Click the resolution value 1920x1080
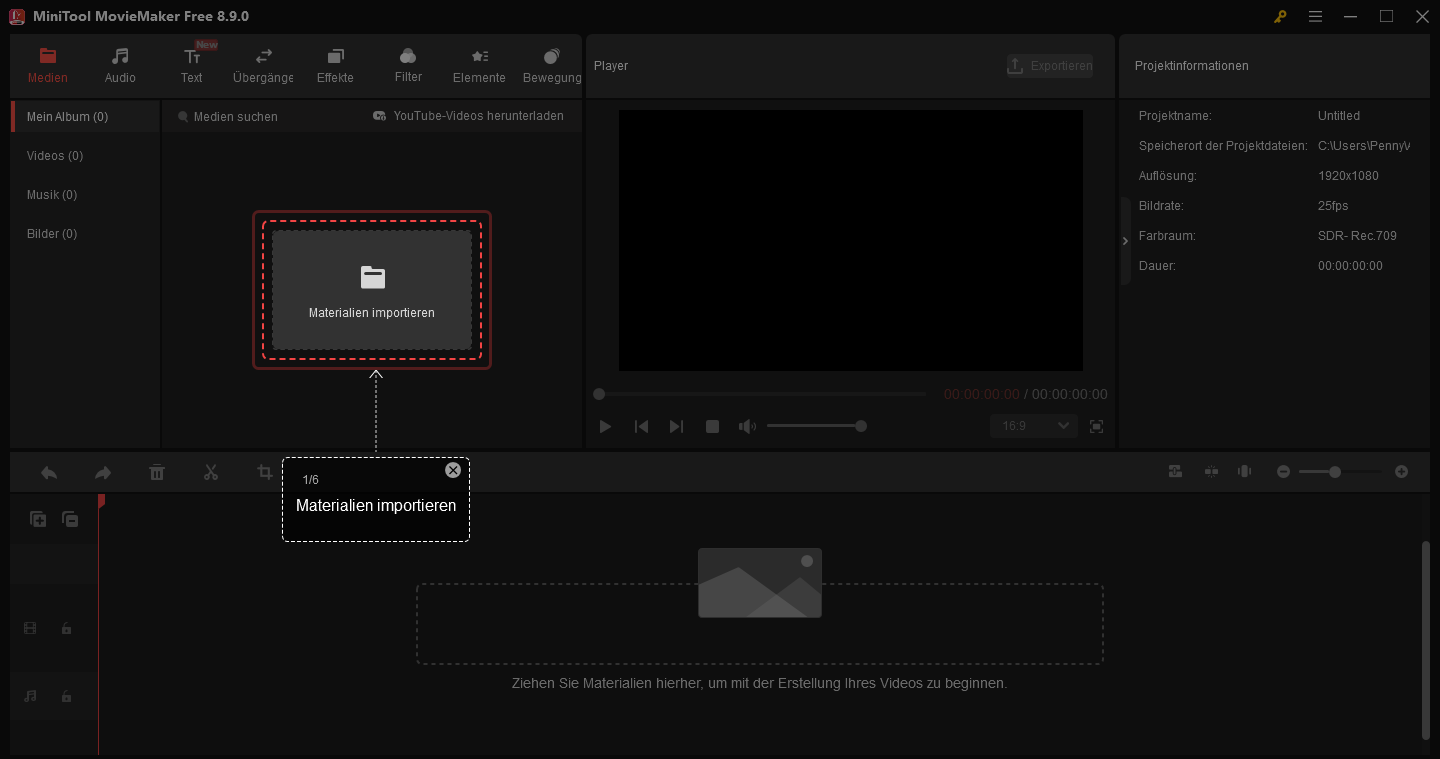 click(x=1348, y=176)
